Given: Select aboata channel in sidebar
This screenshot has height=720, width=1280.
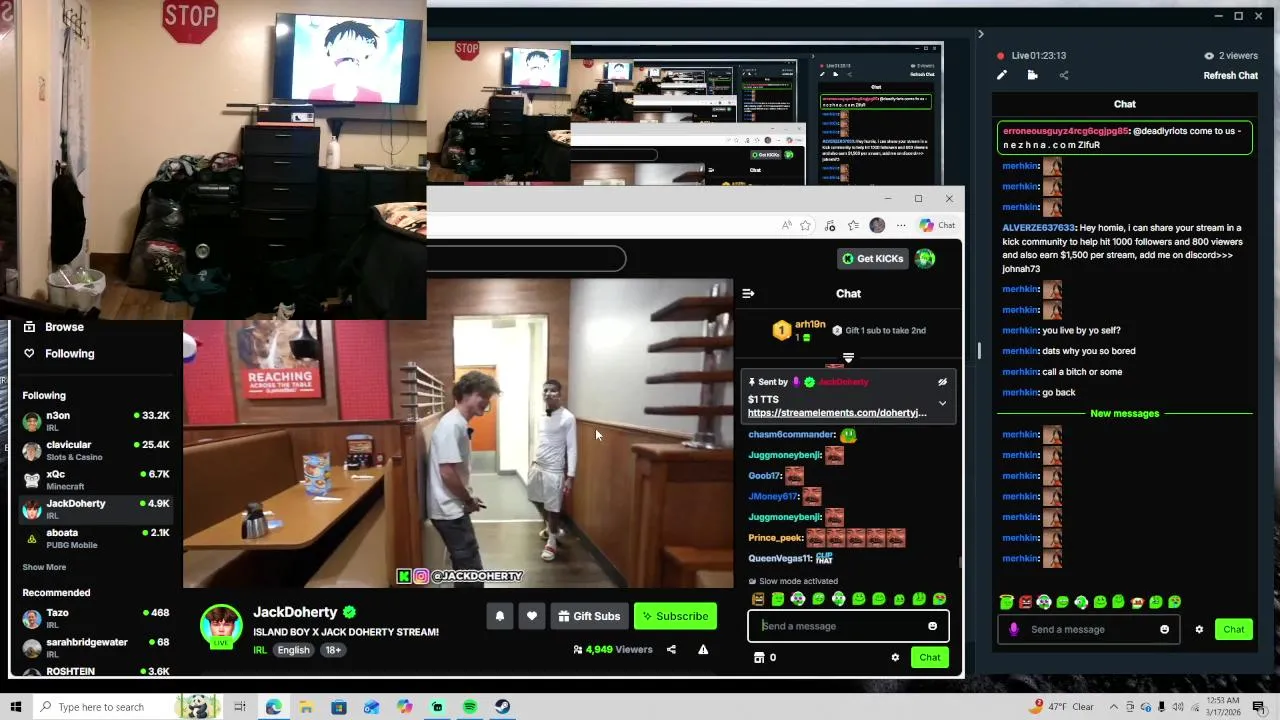Looking at the screenshot, I should [96, 539].
